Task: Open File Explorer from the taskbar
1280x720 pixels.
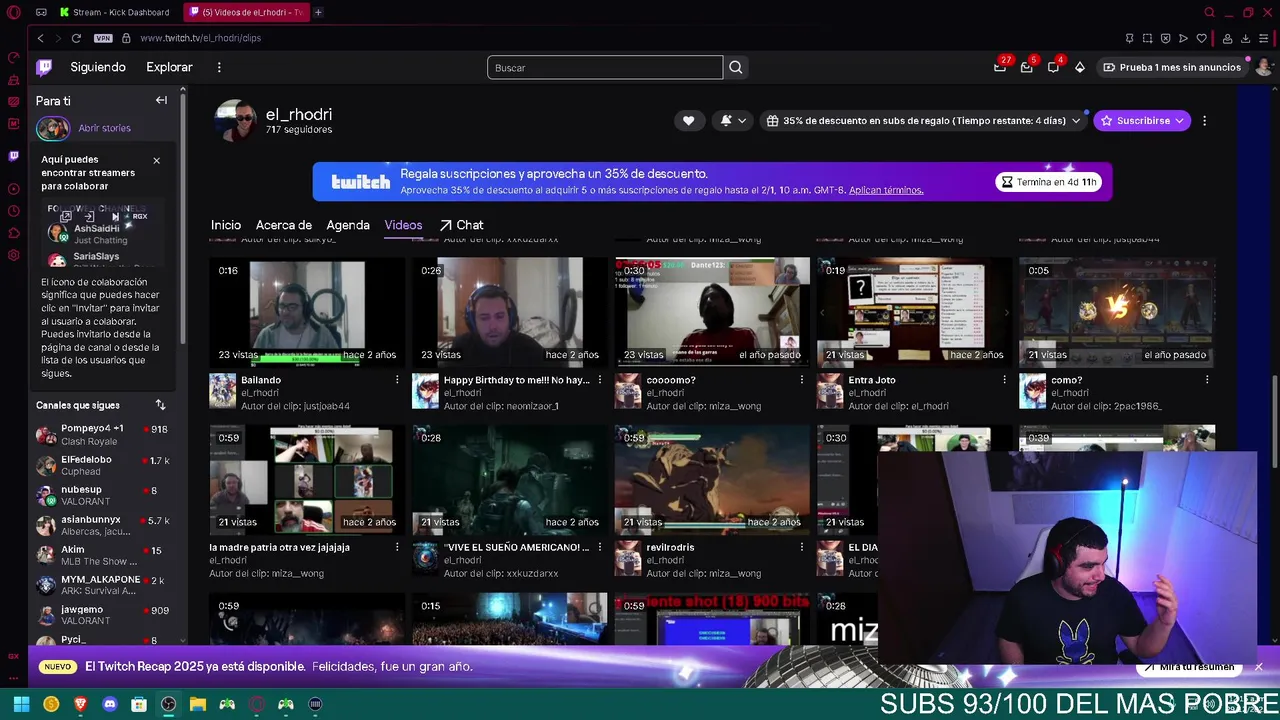Action: 198,704
